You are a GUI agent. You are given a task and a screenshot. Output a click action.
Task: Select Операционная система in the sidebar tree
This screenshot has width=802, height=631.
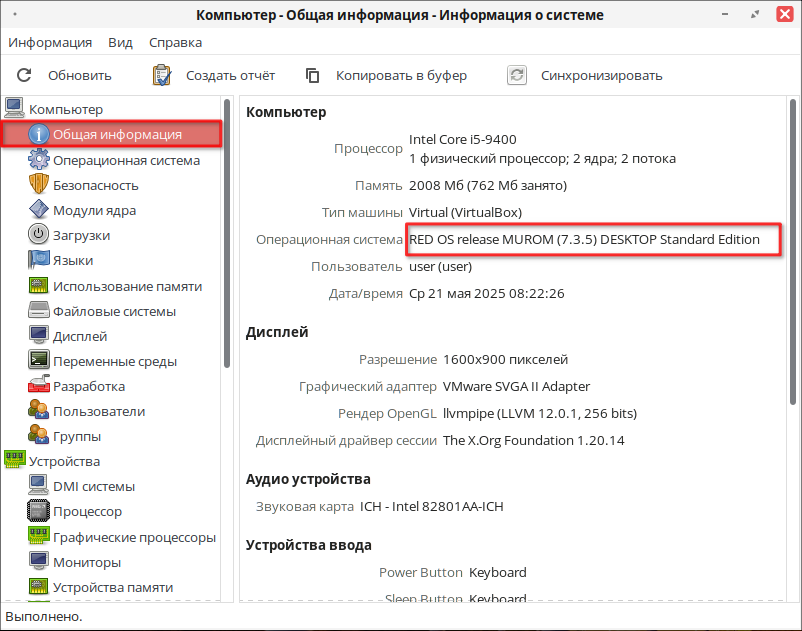(126, 160)
